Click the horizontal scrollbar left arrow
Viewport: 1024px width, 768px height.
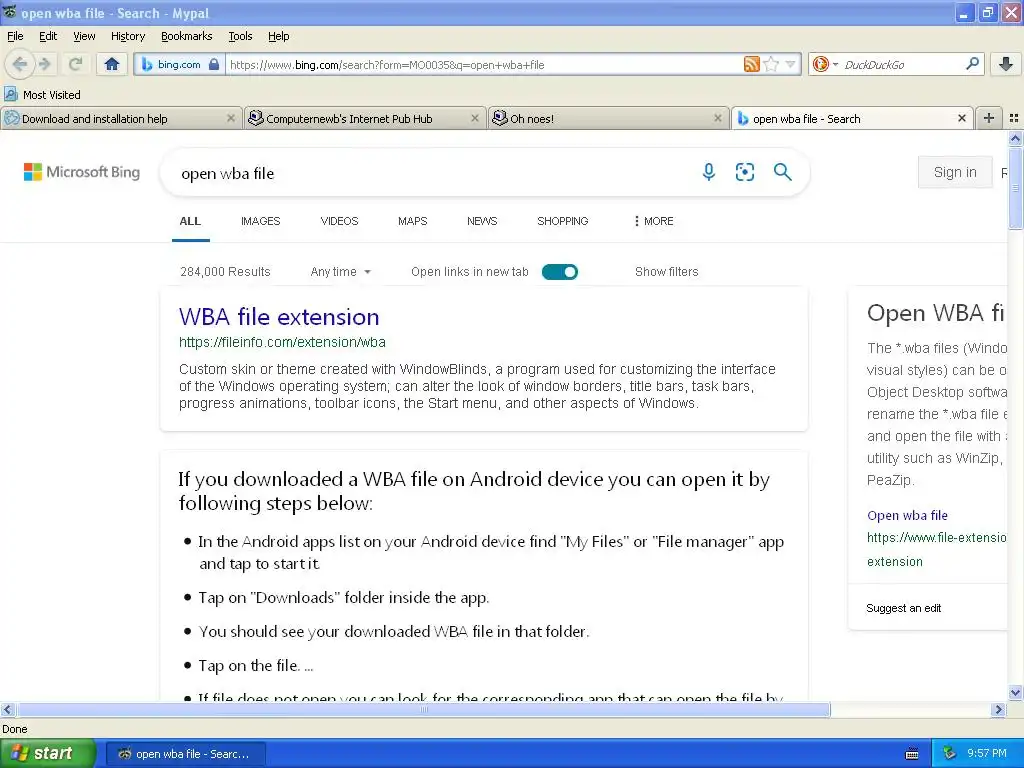tap(7, 709)
